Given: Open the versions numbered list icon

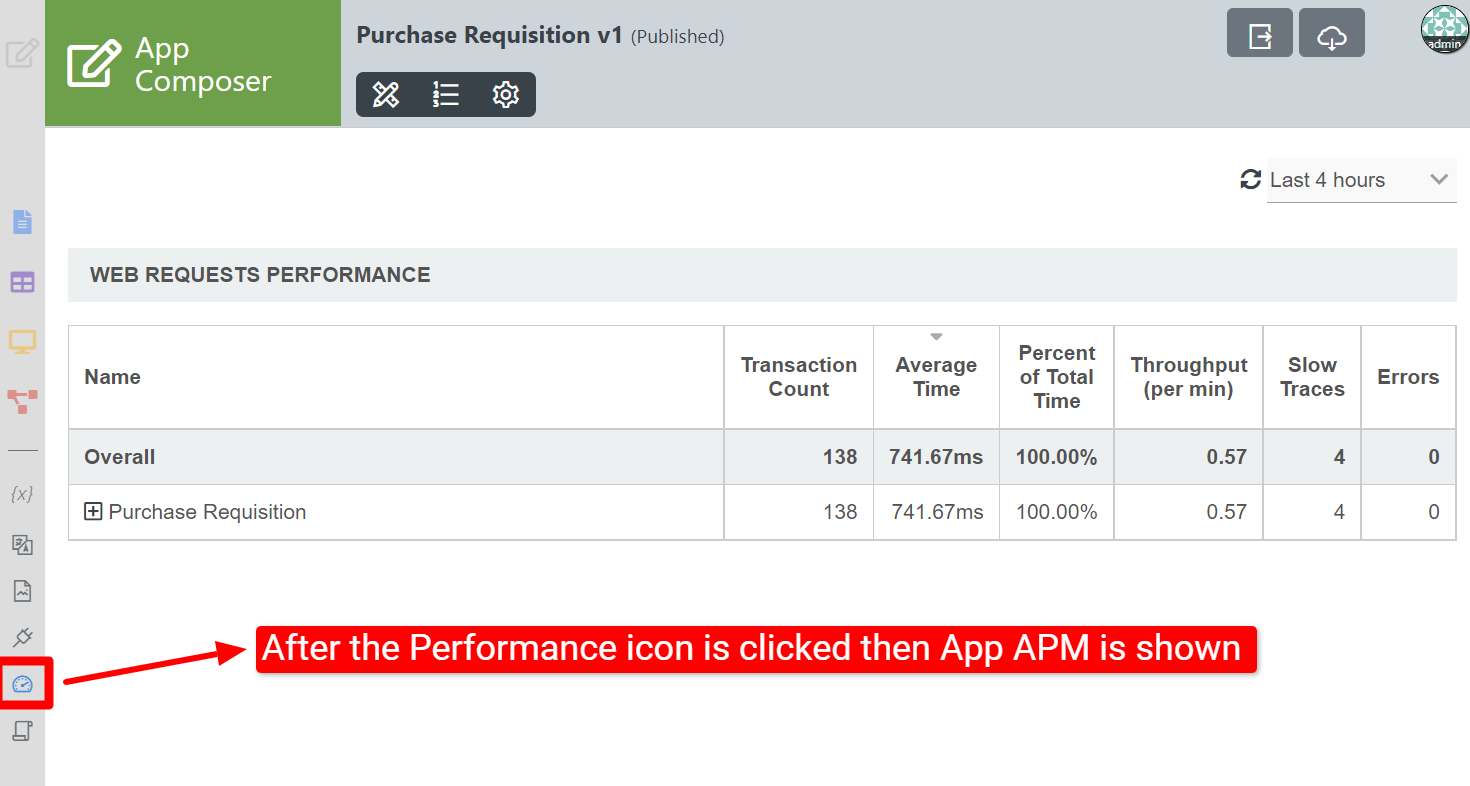Looking at the screenshot, I should [446, 95].
